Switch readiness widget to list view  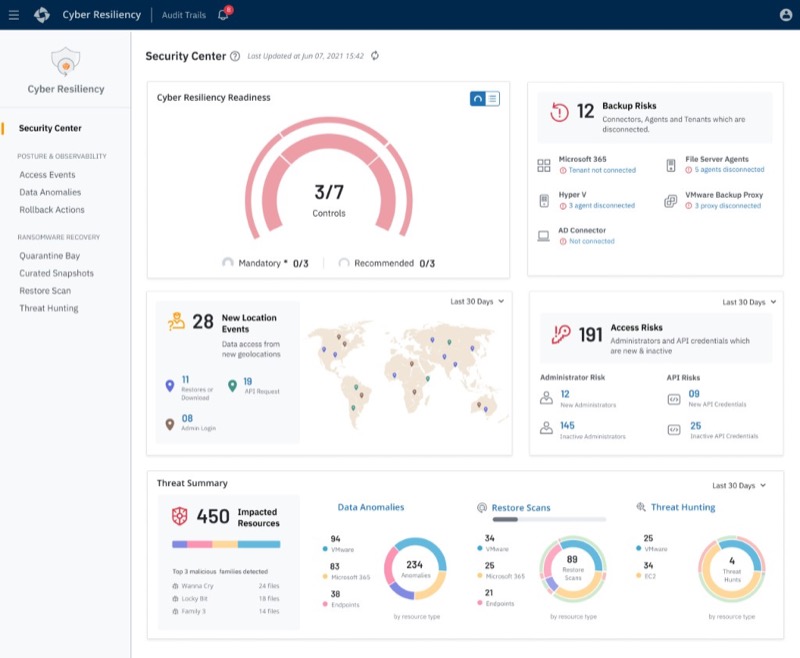(492, 98)
